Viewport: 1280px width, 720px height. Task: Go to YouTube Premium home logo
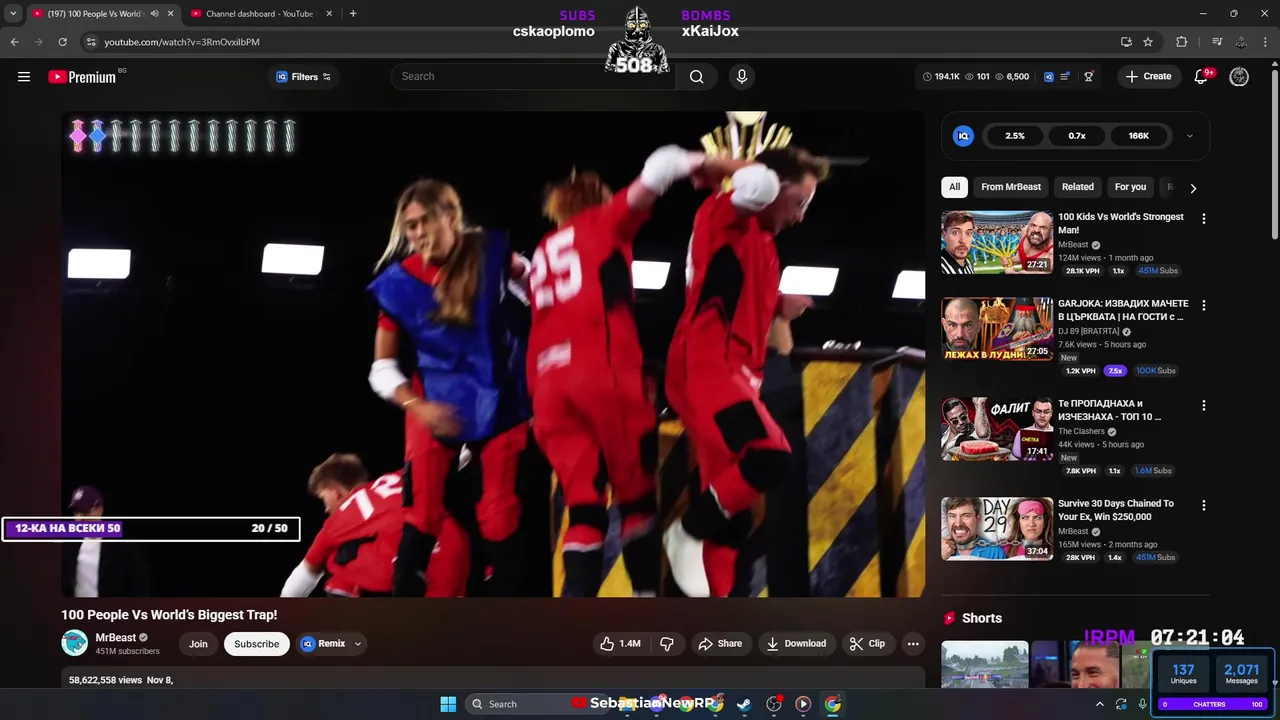pos(82,77)
